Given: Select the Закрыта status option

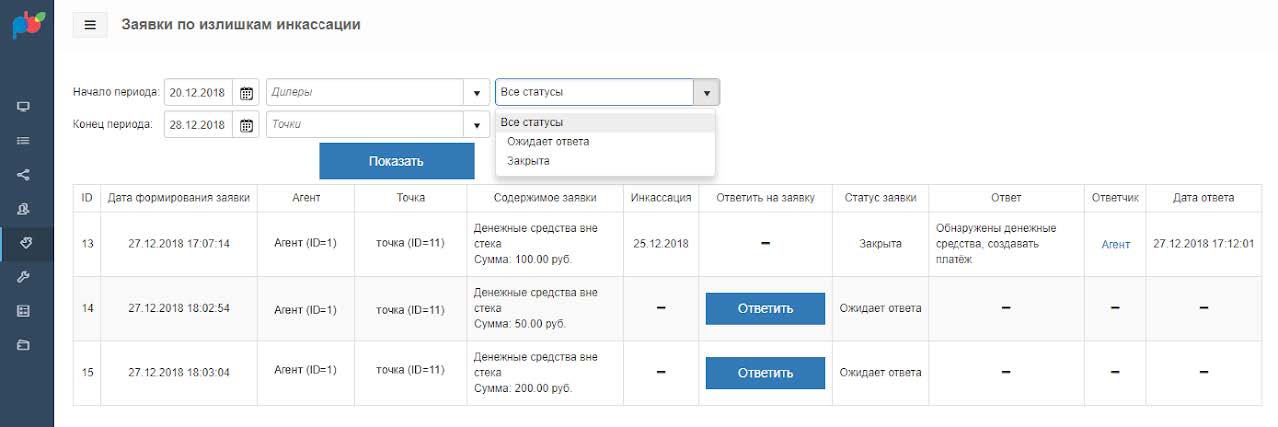Looking at the screenshot, I should click(x=605, y=160).
